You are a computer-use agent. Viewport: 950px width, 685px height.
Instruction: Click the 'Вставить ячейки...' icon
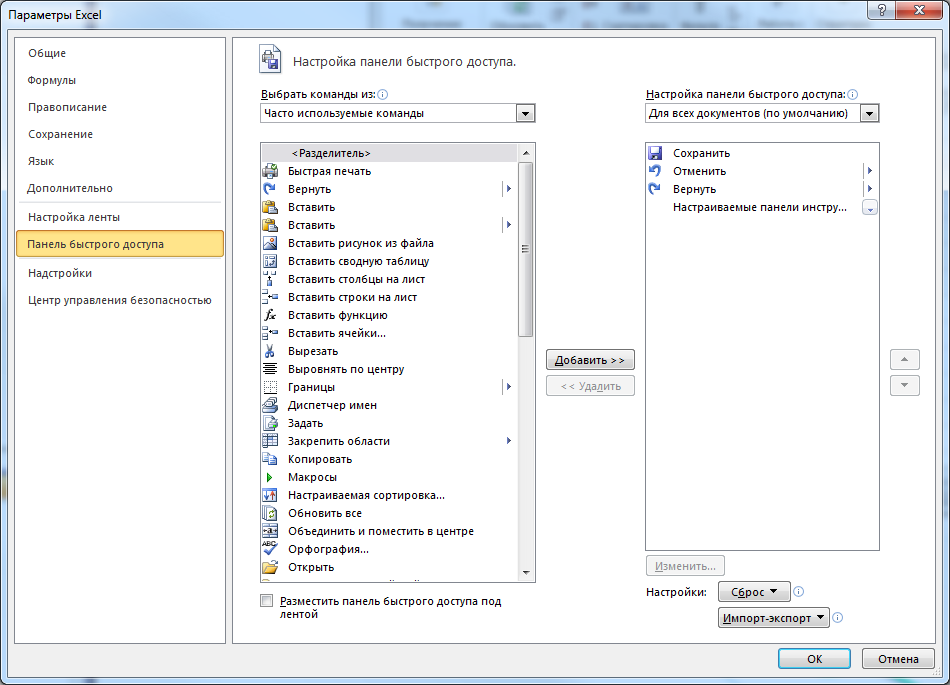(x=270, y=333)
